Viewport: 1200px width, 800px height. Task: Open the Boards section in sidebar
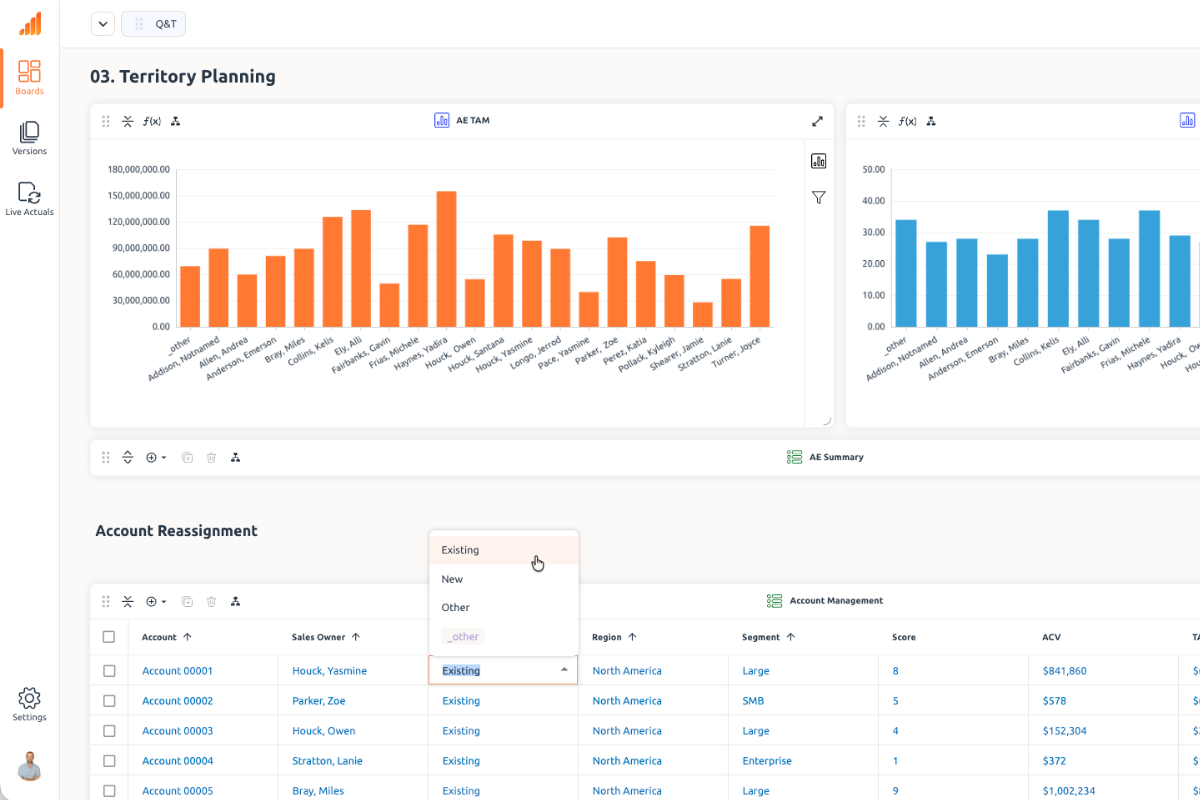(x=29, y=78)
